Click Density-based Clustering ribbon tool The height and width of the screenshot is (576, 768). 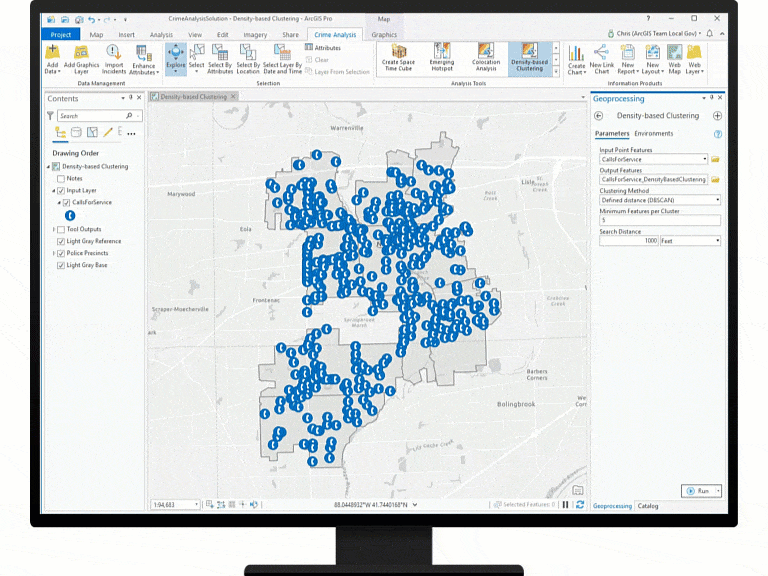point(529,58)
